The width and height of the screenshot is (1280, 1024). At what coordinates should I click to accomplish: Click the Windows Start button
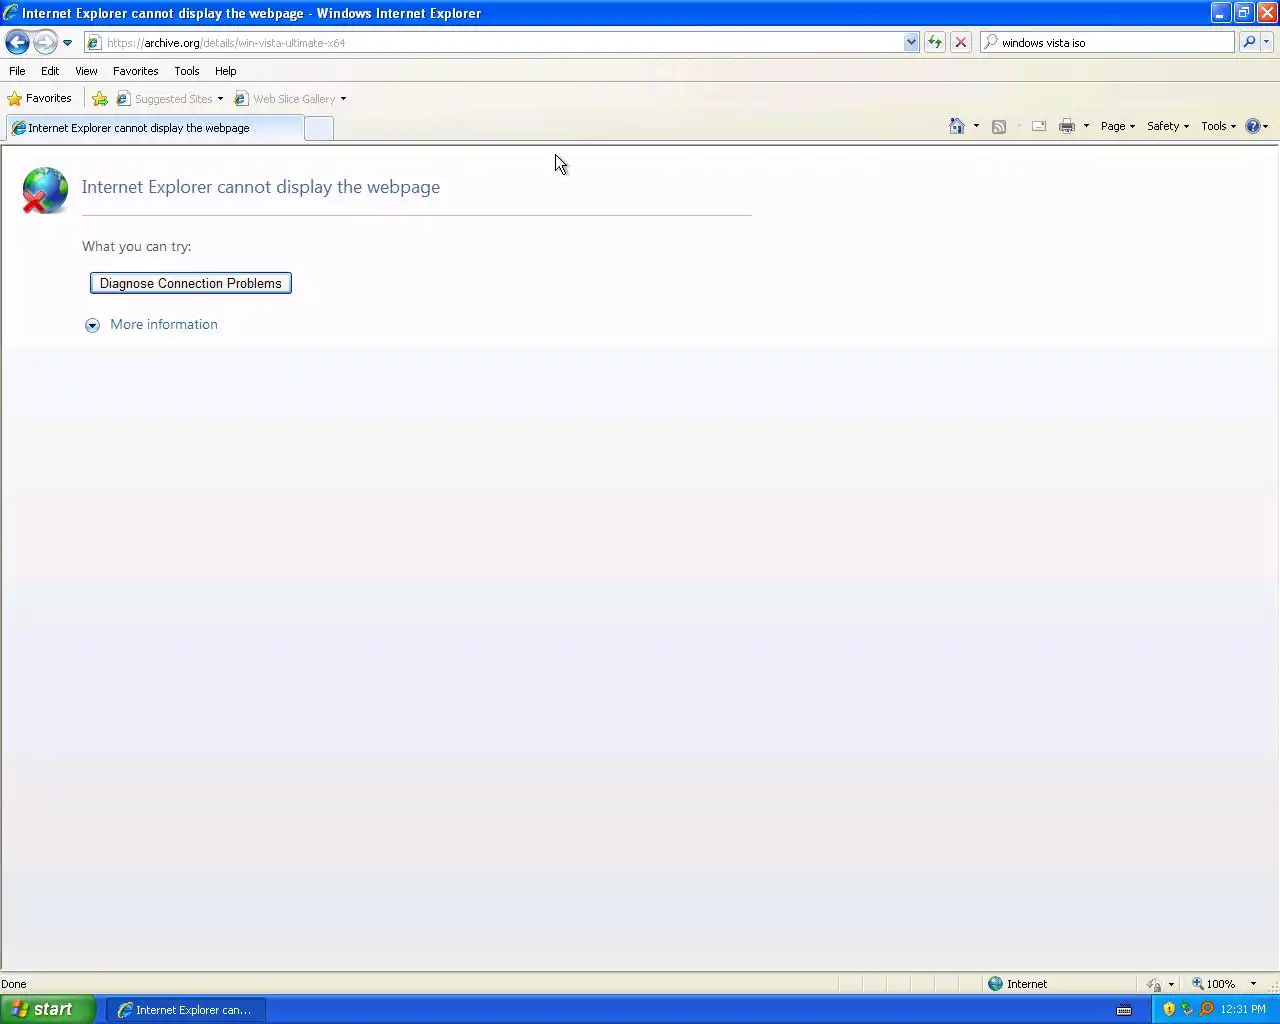[48, 1009]
